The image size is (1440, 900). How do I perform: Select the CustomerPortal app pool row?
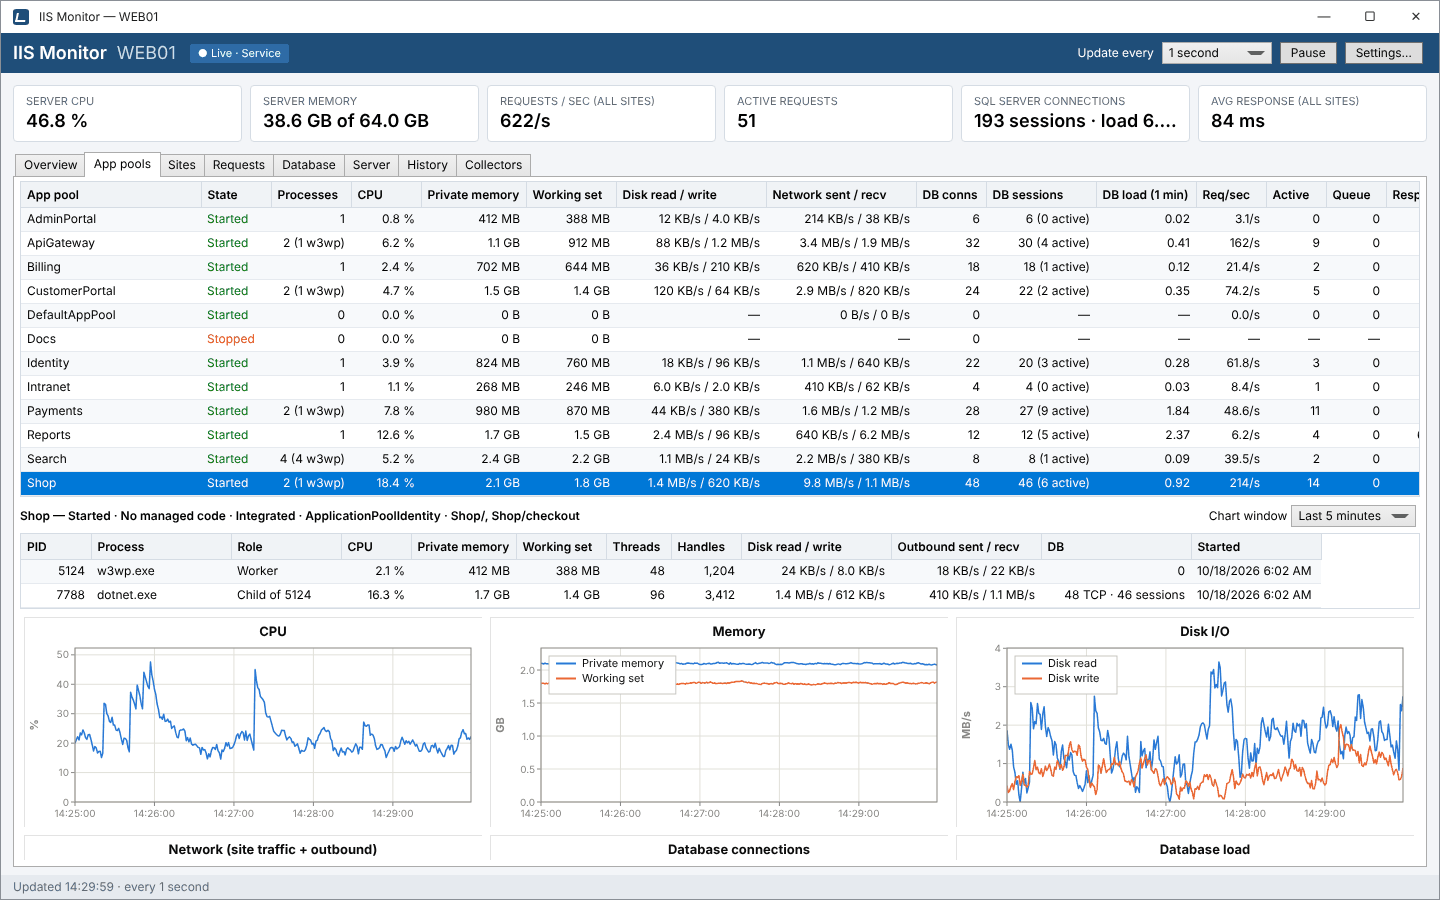[720, 291]
